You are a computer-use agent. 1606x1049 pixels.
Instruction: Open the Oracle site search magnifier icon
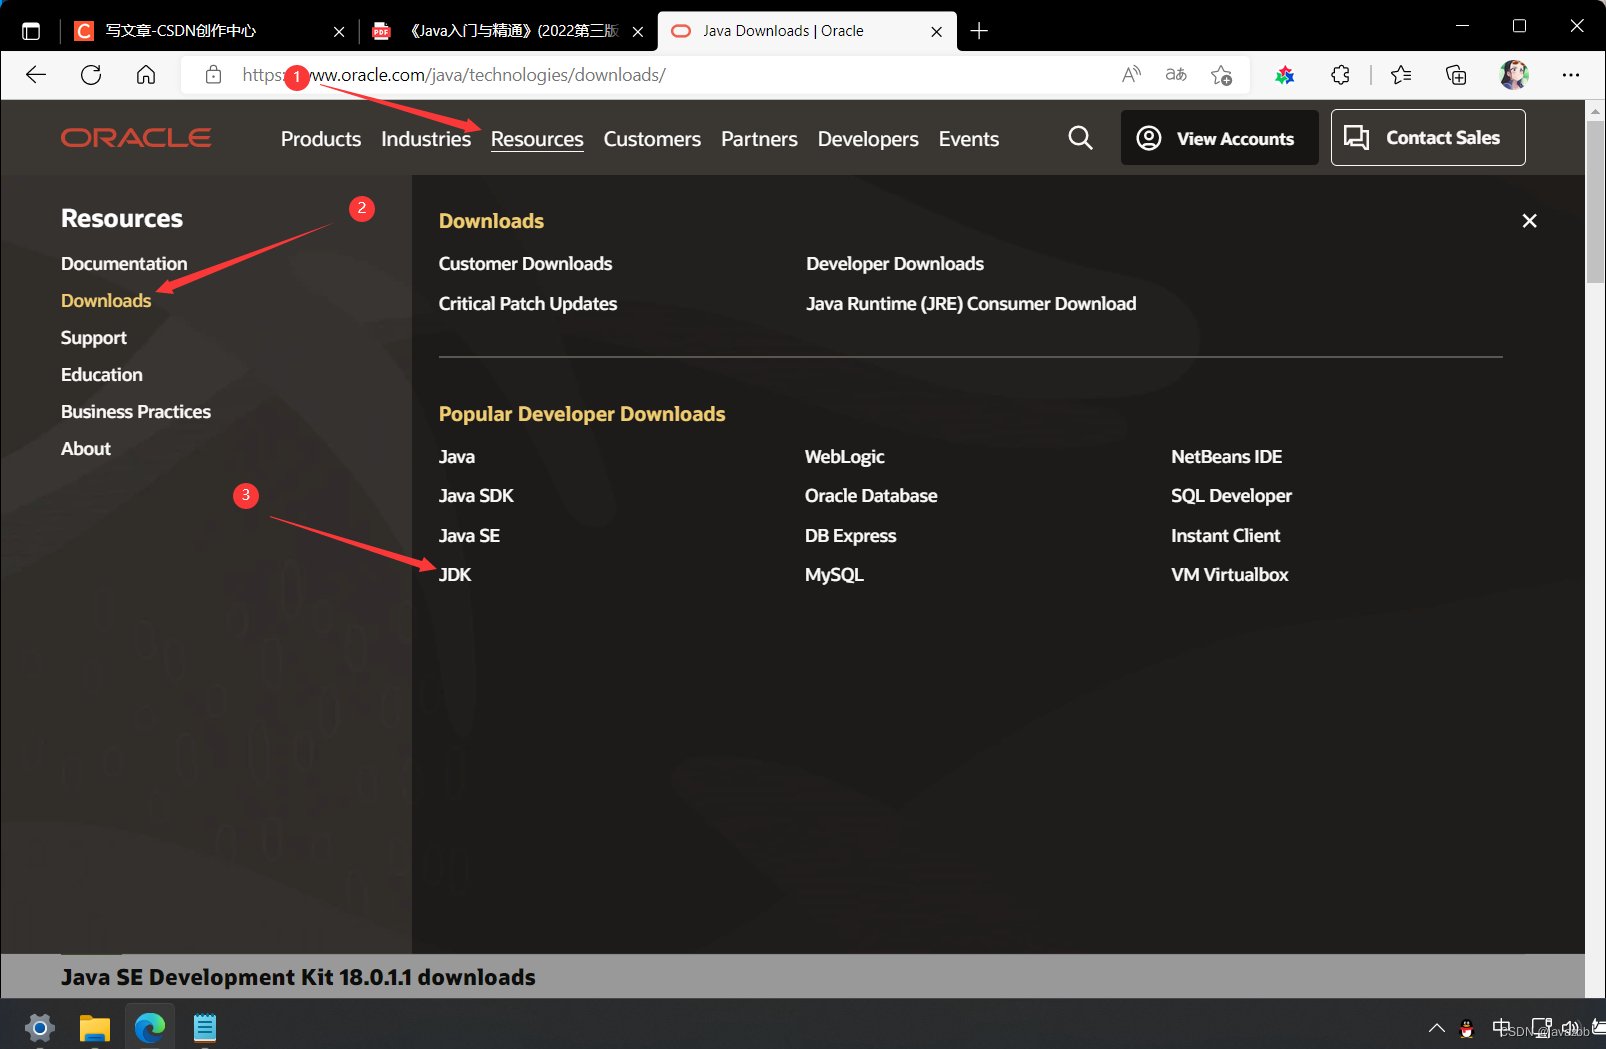pyautogui.click(x=1080, y=138)
